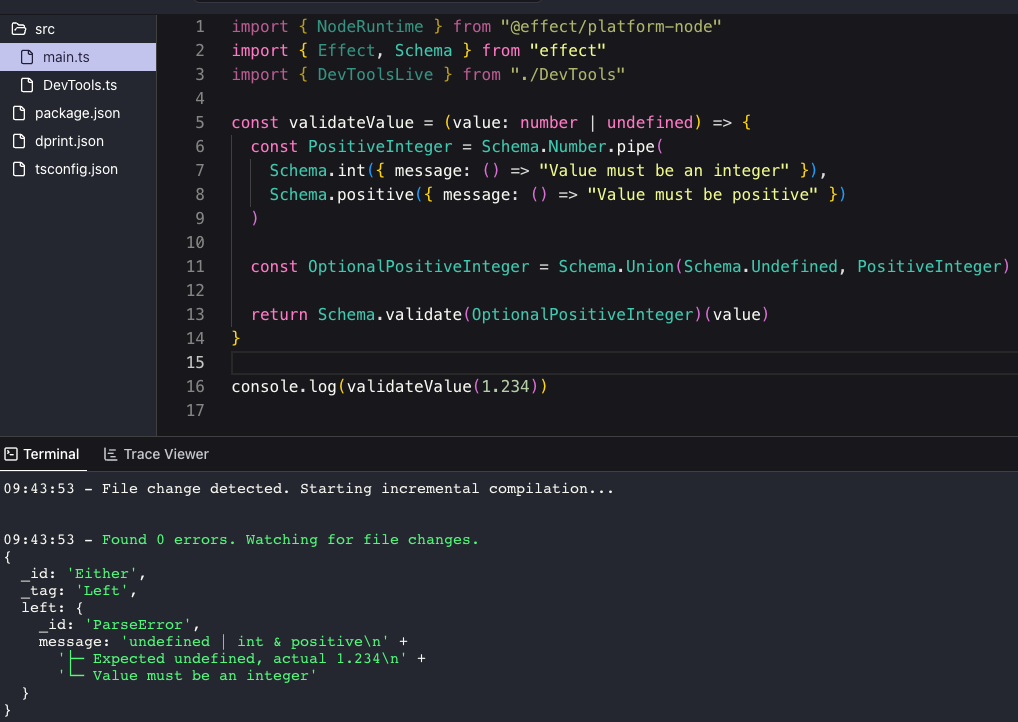Screen dimensions: 1018x722
Task: Click 'Left' tag in terminal output
Action: (102, 591)
